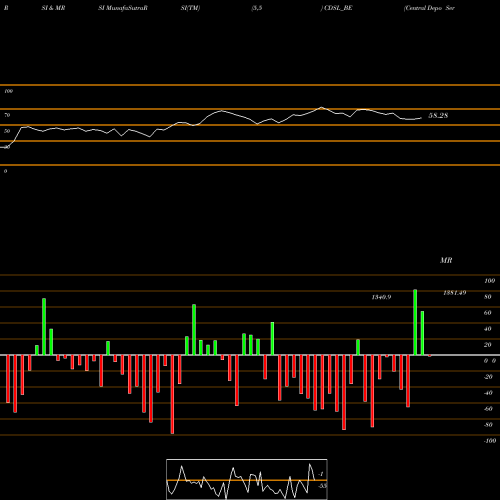Image resolution: width=500 pixels, height=500 pixels.
Task: Select the price label 1340.9
Action: 381,297
